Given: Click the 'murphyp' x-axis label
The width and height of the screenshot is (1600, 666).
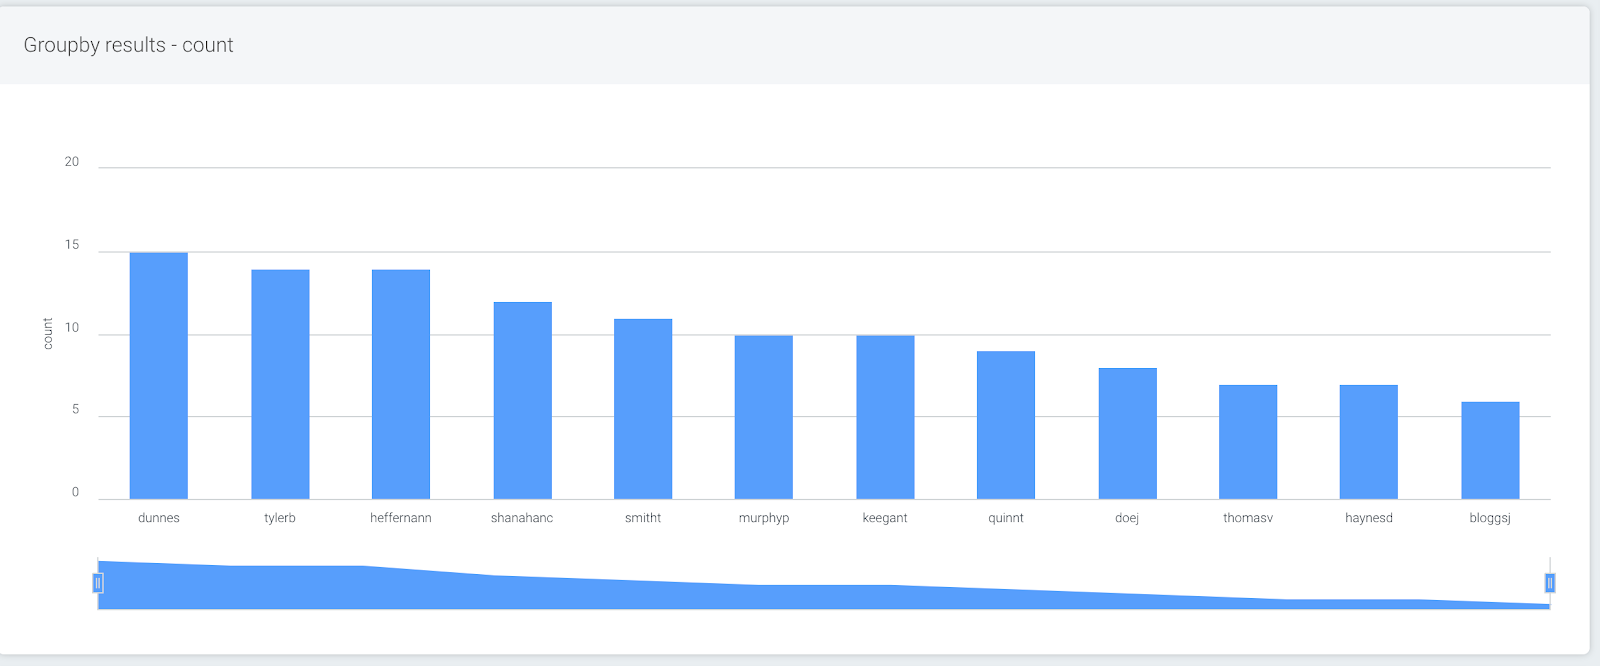Looking at the screenshot, I should [x=764, y=518].
